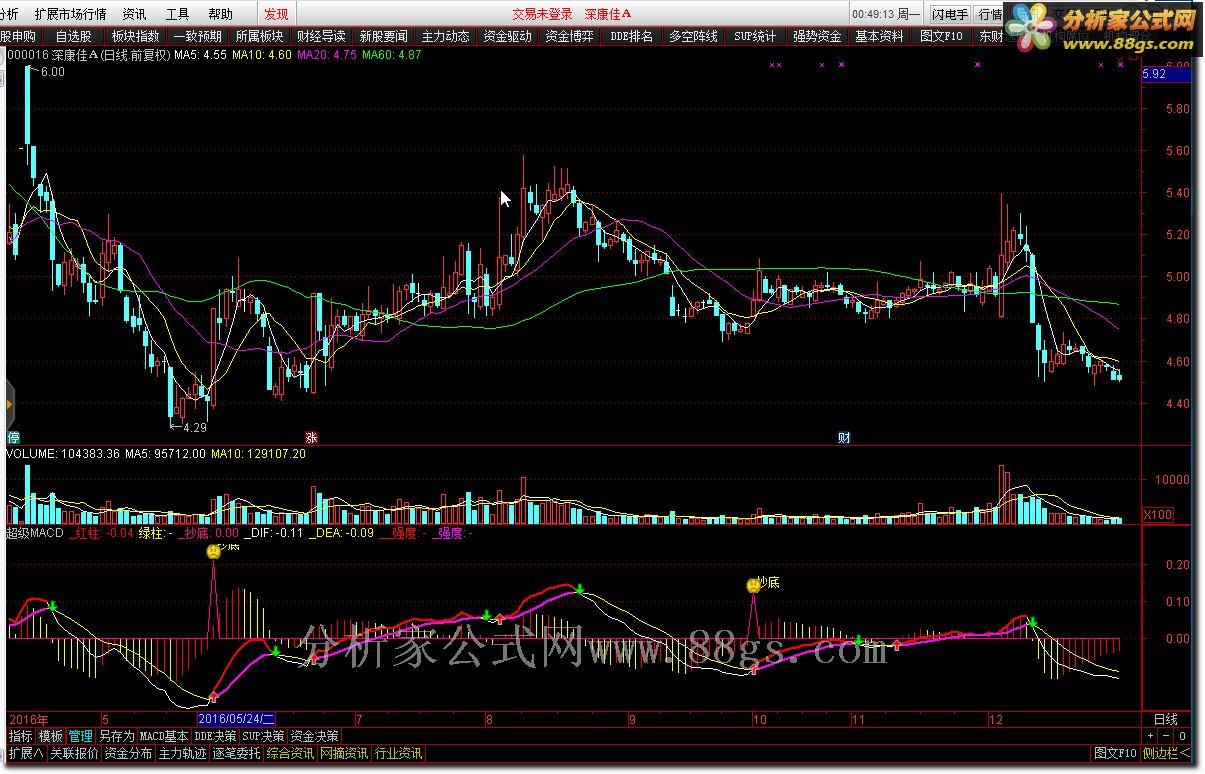Open the 财经导读 toolbar tab
1205x774 pixels.
321,36
